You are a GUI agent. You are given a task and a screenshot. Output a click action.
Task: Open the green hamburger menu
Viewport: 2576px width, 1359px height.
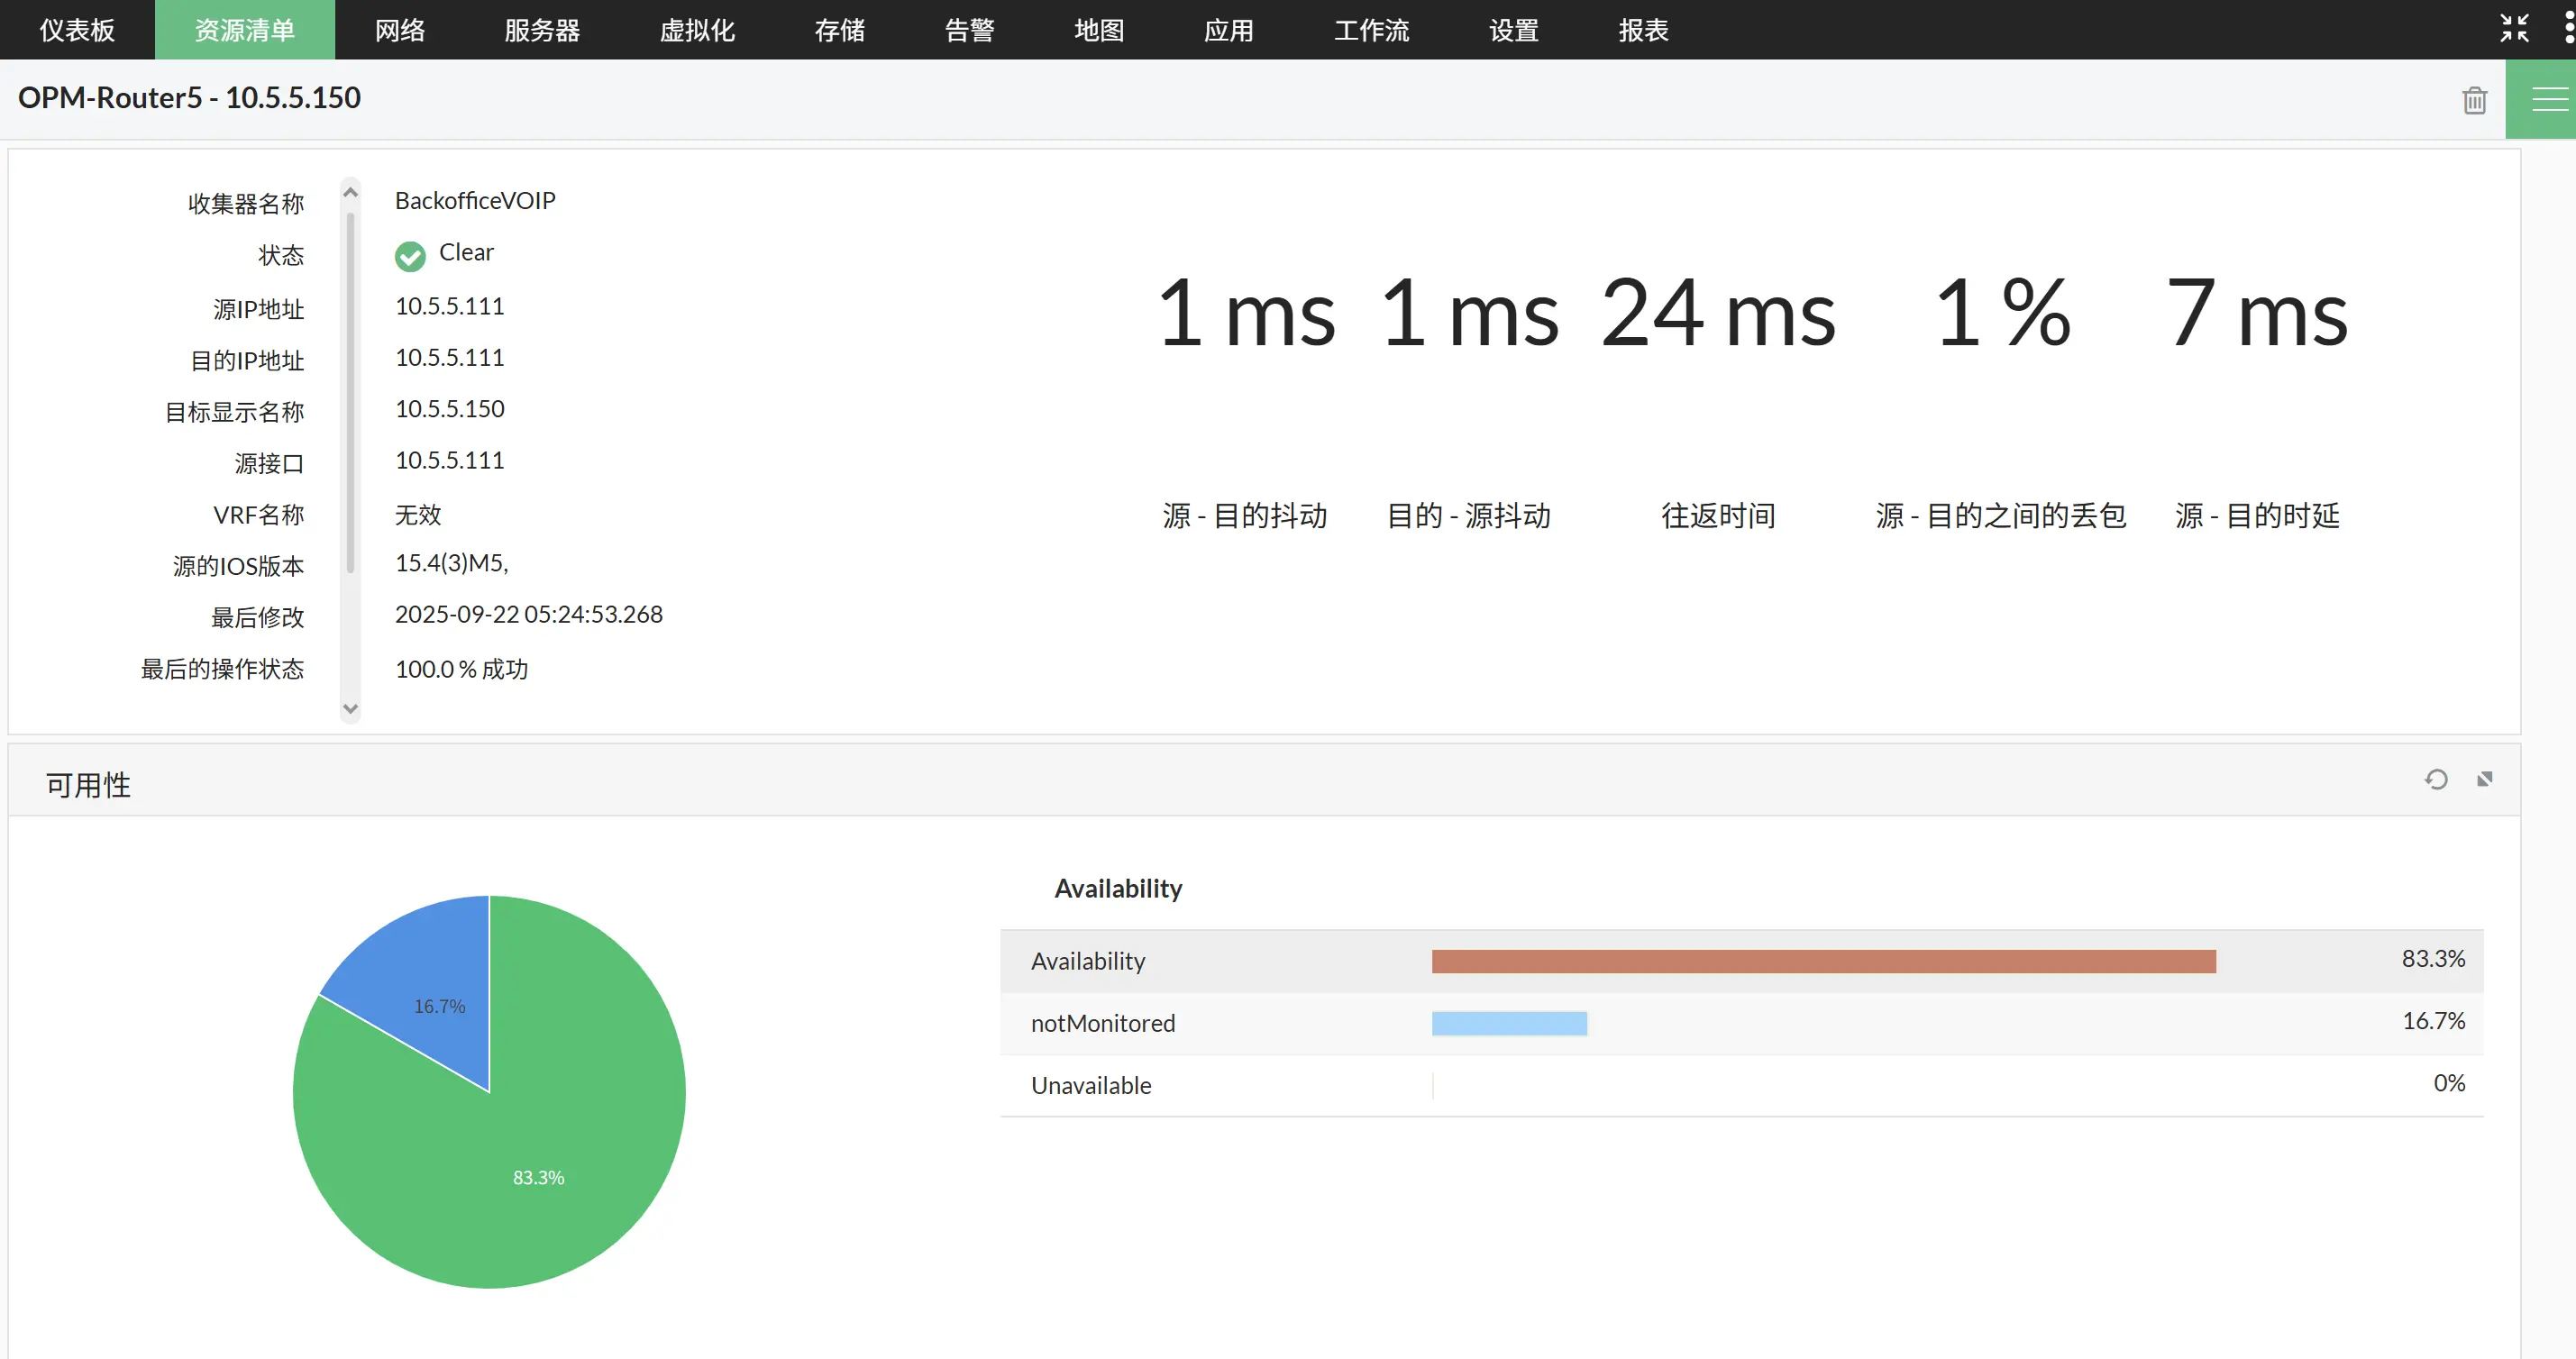point(2549,99)
